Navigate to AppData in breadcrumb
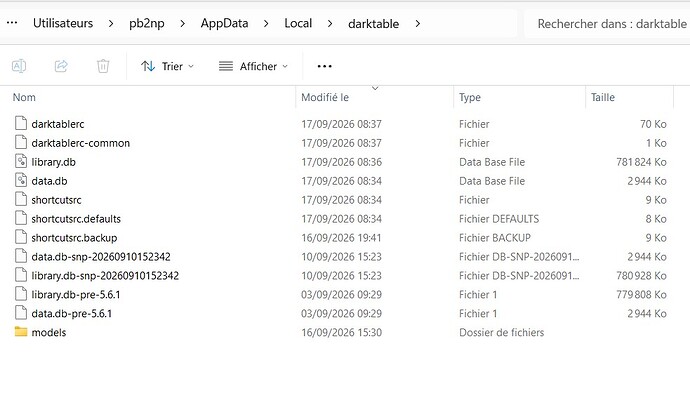 pyautogui.click(x=224, y=23)
